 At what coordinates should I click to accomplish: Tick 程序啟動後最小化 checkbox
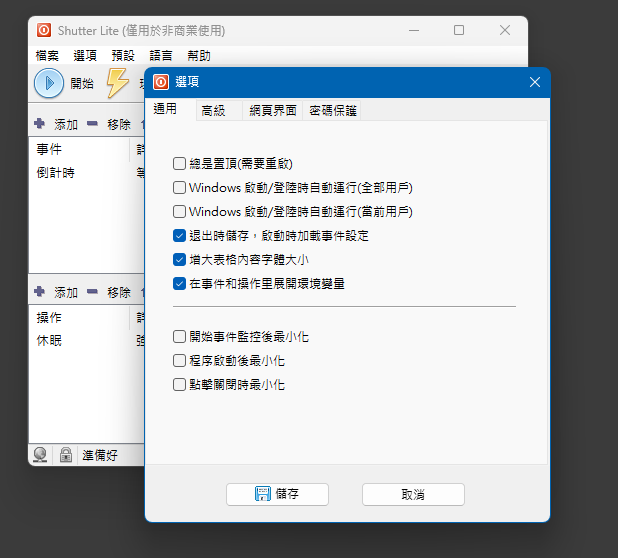click(x=179, y=361)
